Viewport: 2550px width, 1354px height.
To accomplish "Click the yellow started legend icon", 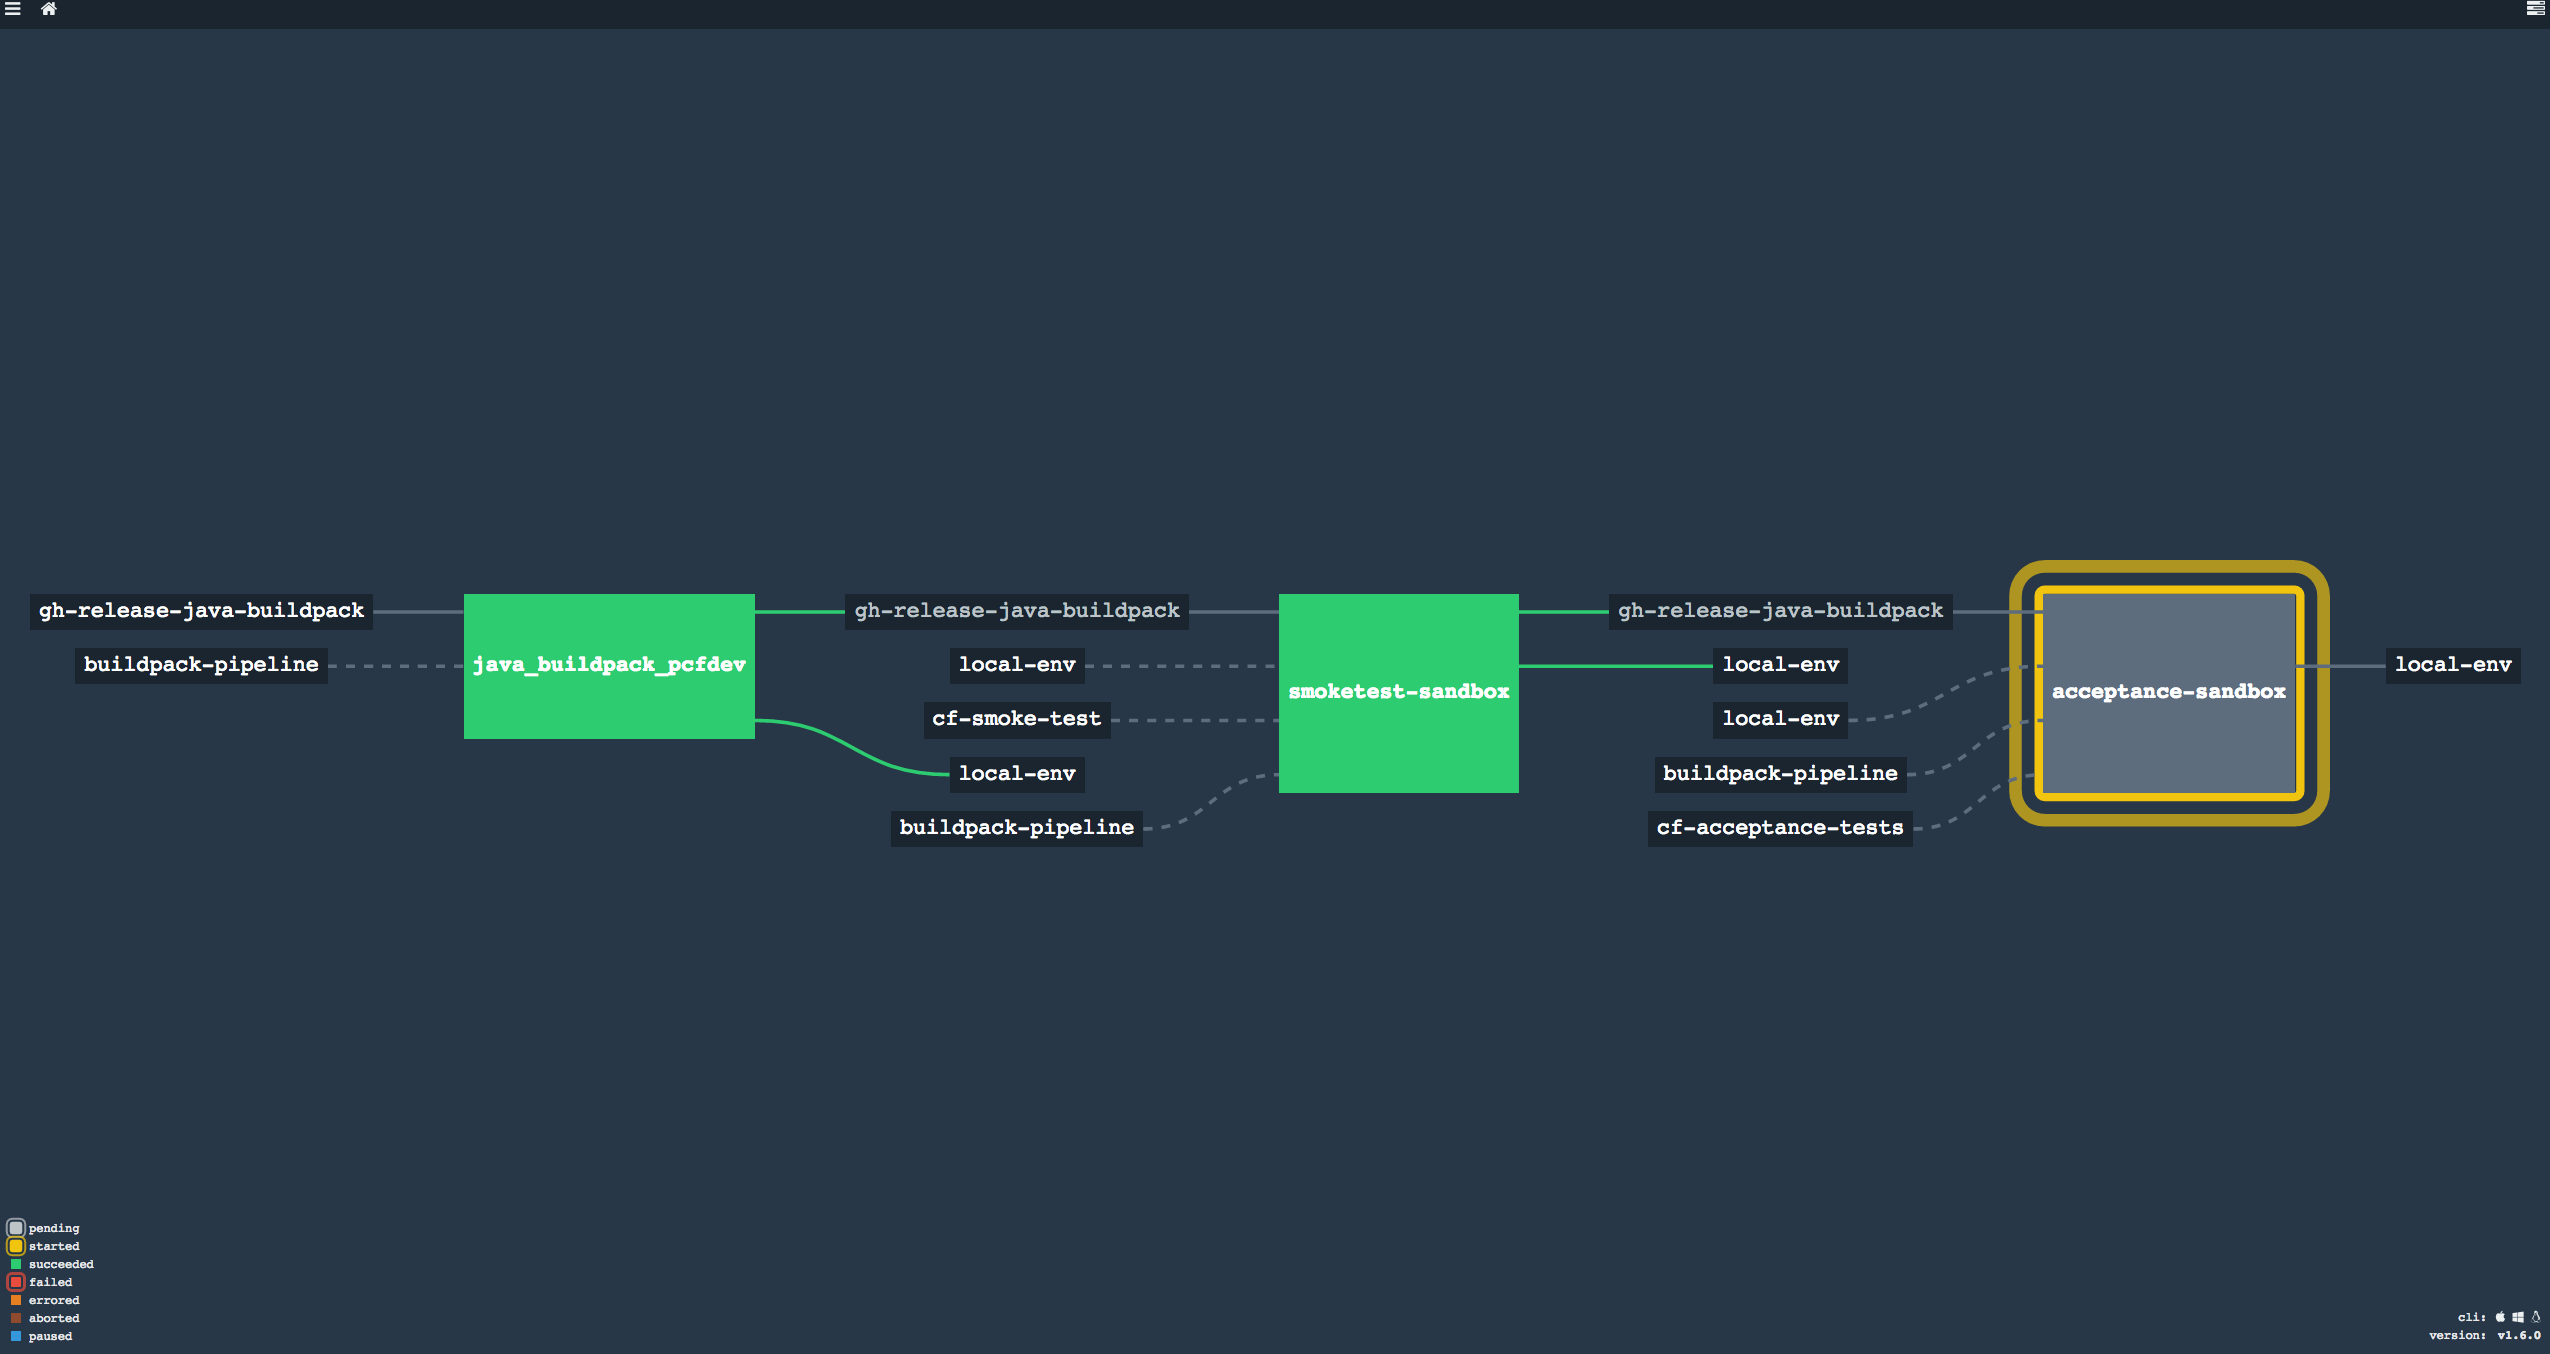I will (x=16, y=1246).
